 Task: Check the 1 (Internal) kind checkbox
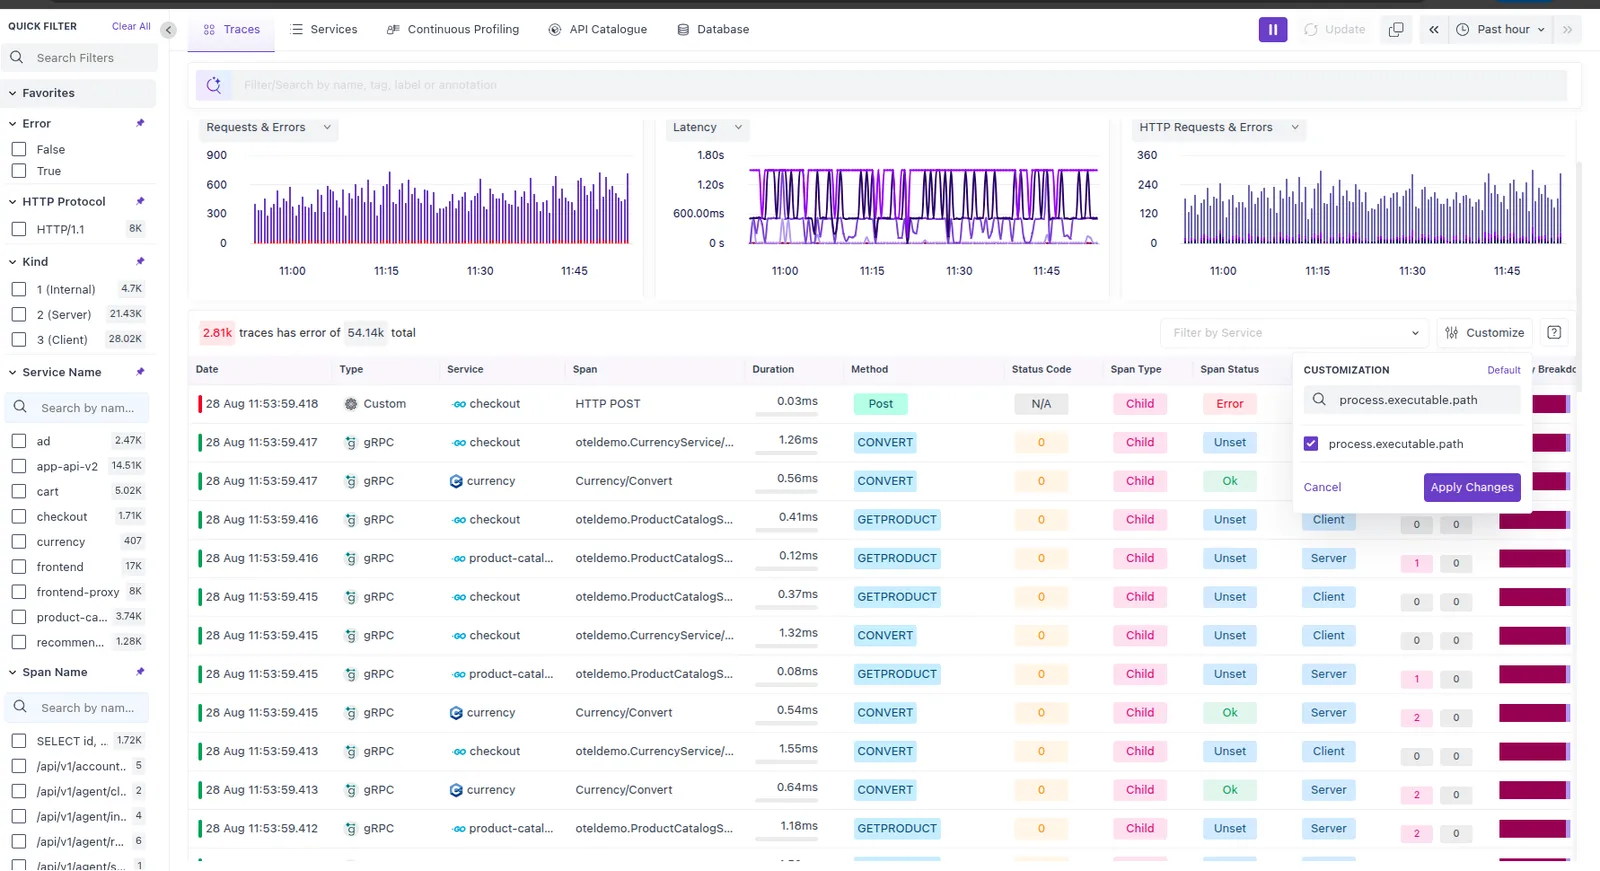[x=18, y=289]
